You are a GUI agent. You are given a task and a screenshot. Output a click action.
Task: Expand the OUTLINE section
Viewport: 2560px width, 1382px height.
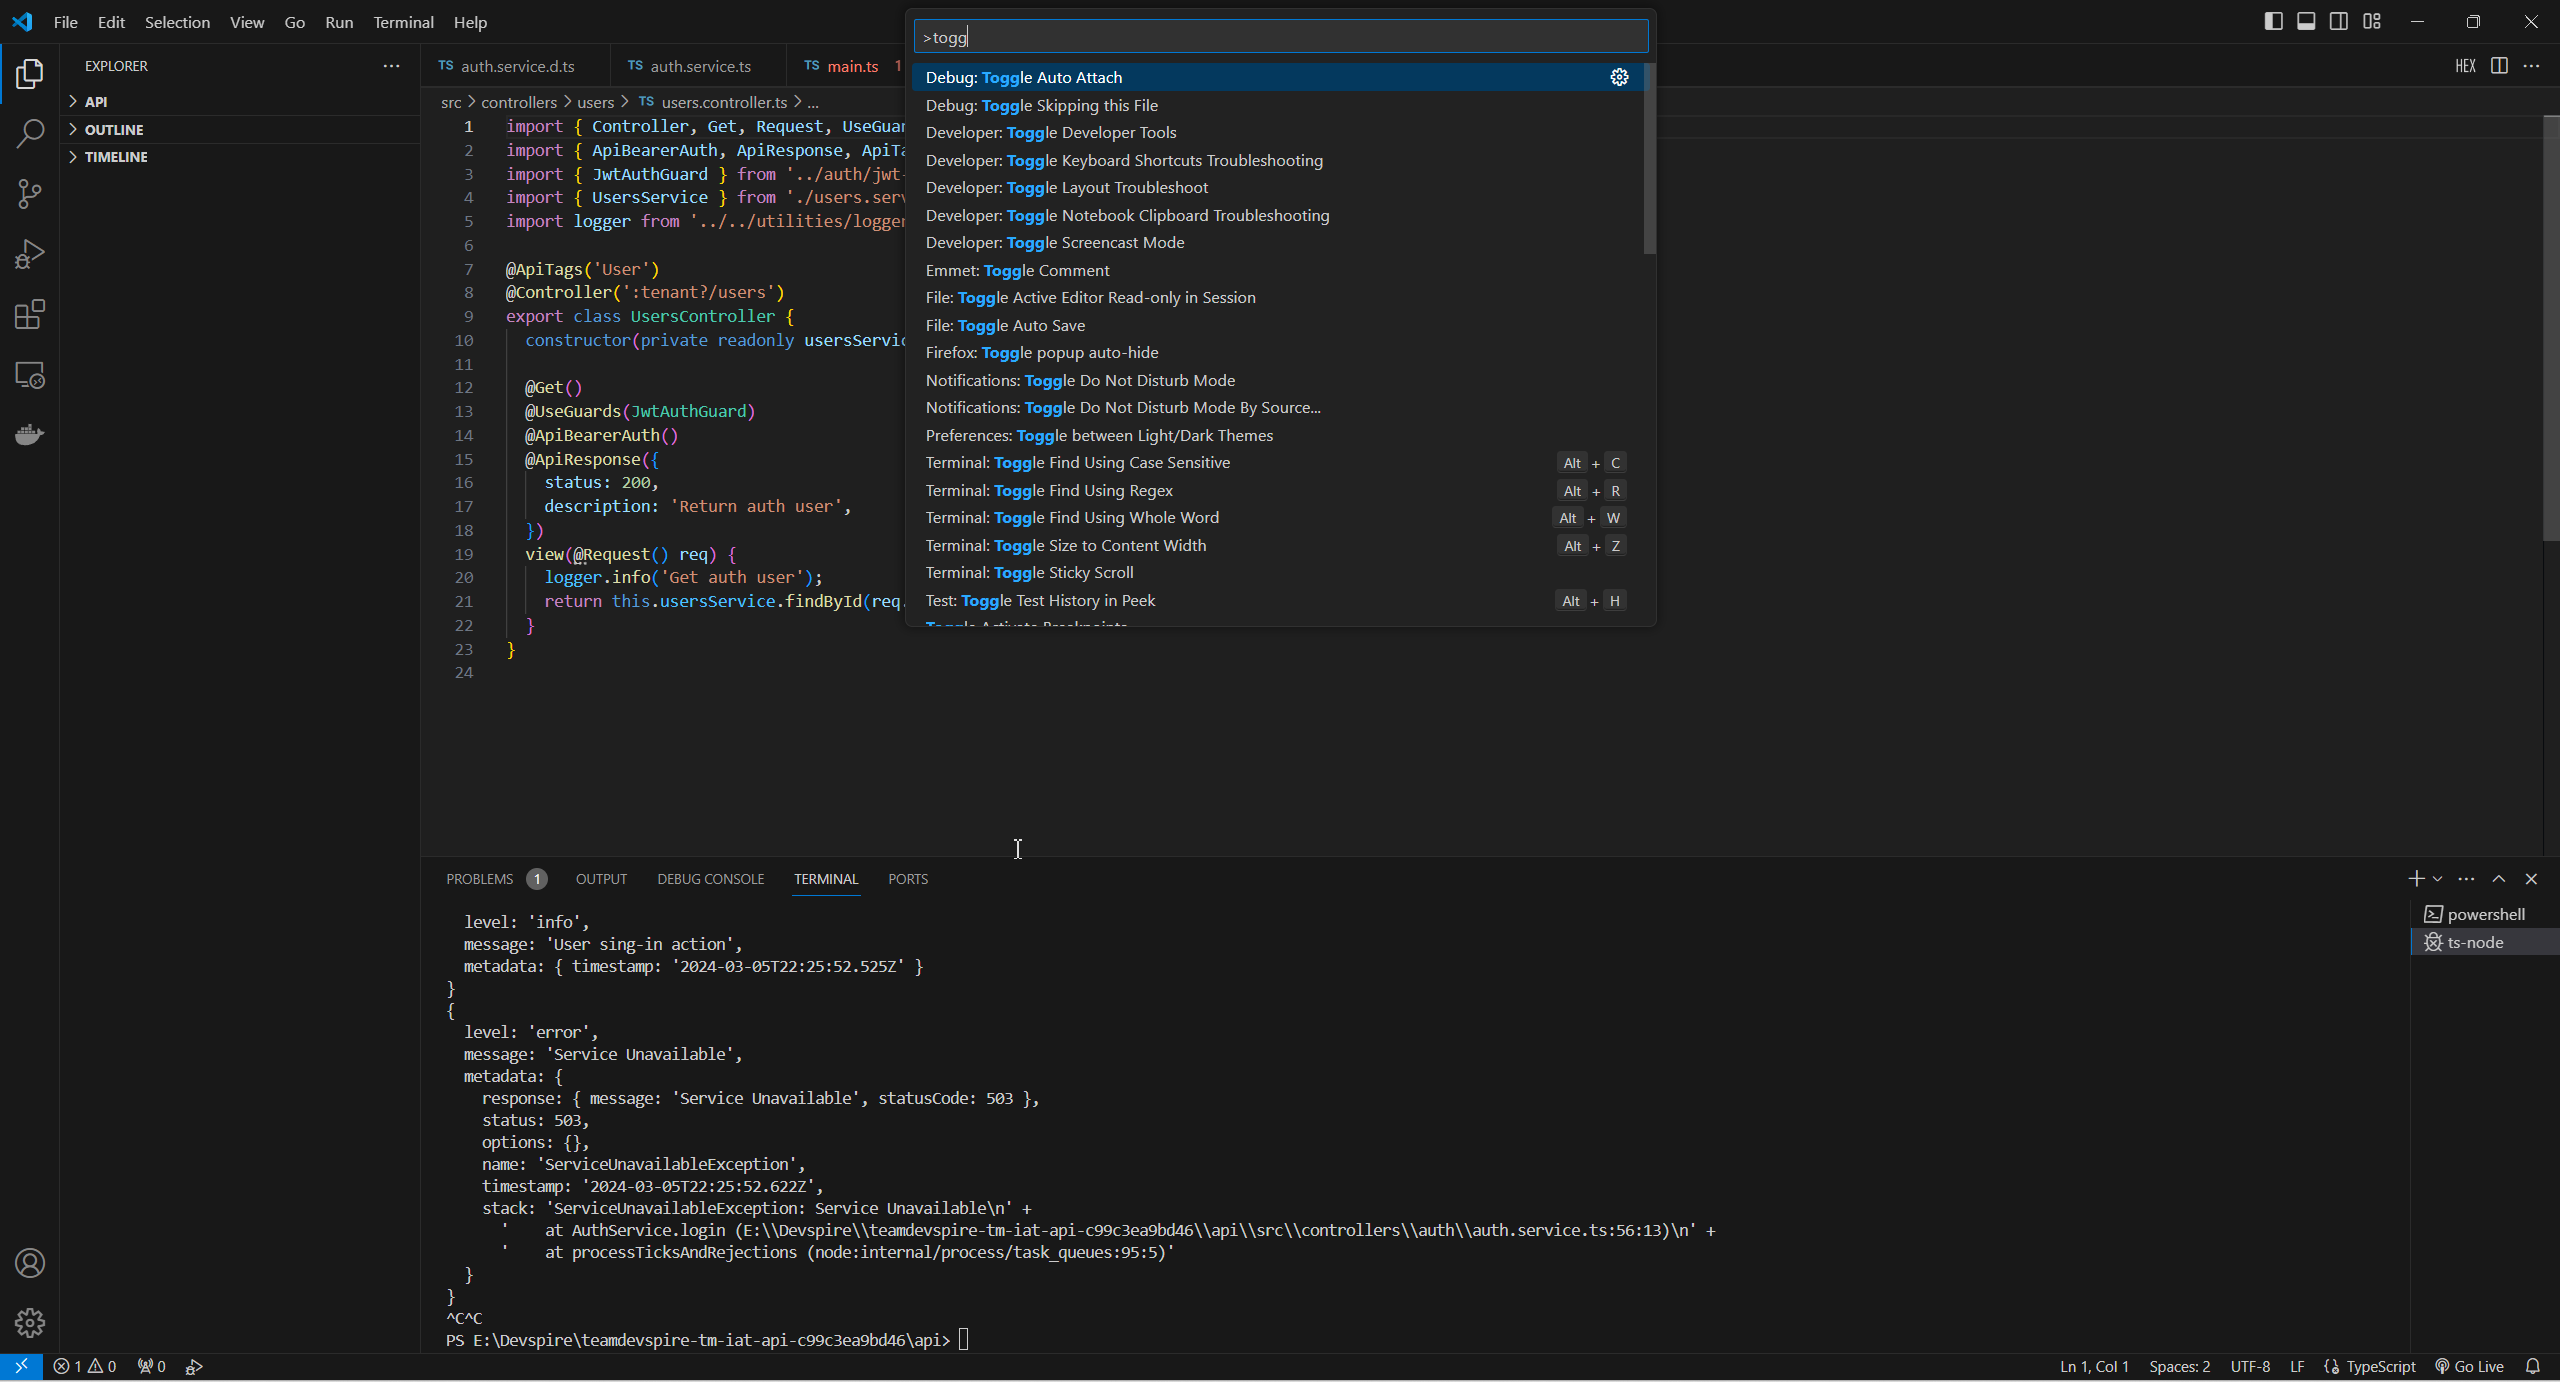pyautogui.click(x=114, y=129)
